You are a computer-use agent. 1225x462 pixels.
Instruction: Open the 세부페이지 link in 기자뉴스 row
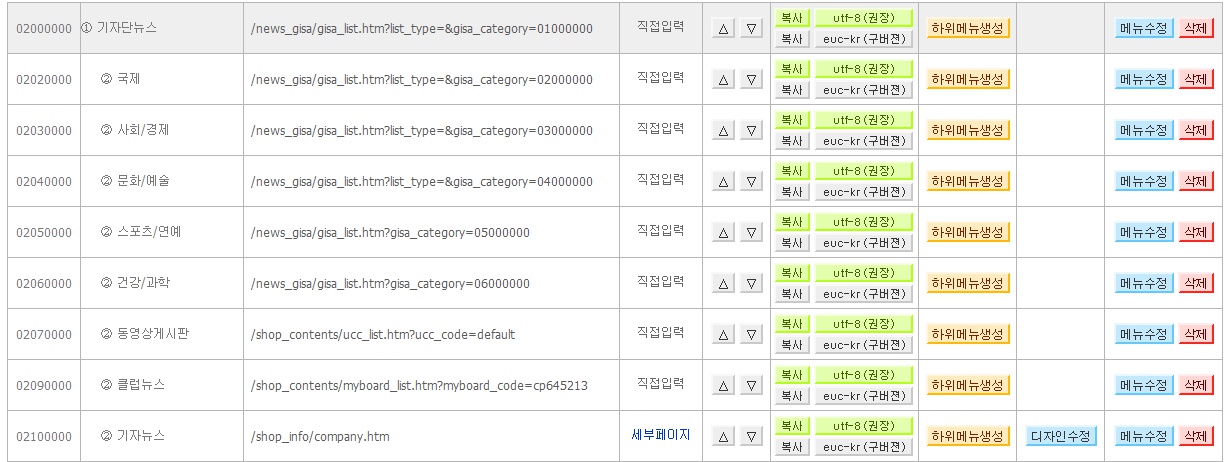pyautogui.click(x=660, y=435)
